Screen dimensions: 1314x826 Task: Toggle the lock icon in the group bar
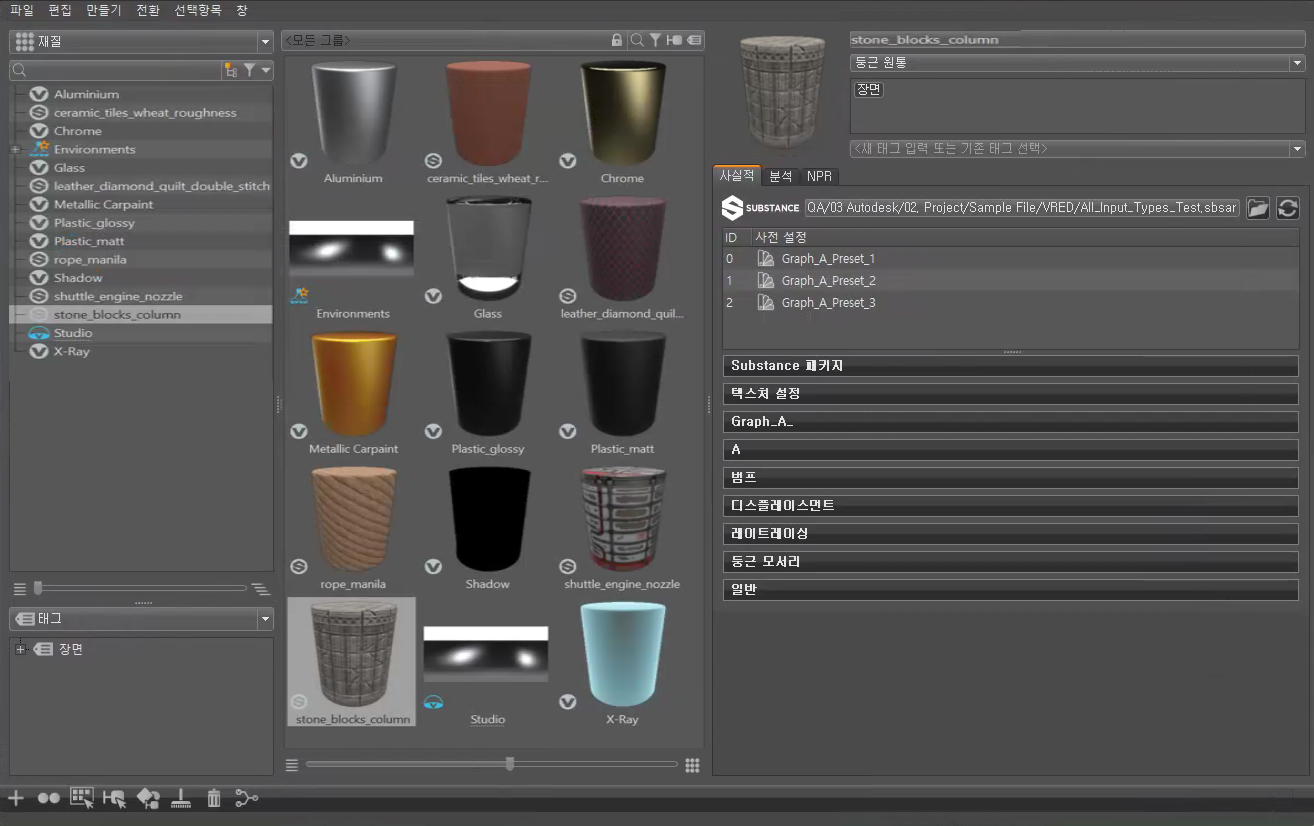(x=617, y=40)
